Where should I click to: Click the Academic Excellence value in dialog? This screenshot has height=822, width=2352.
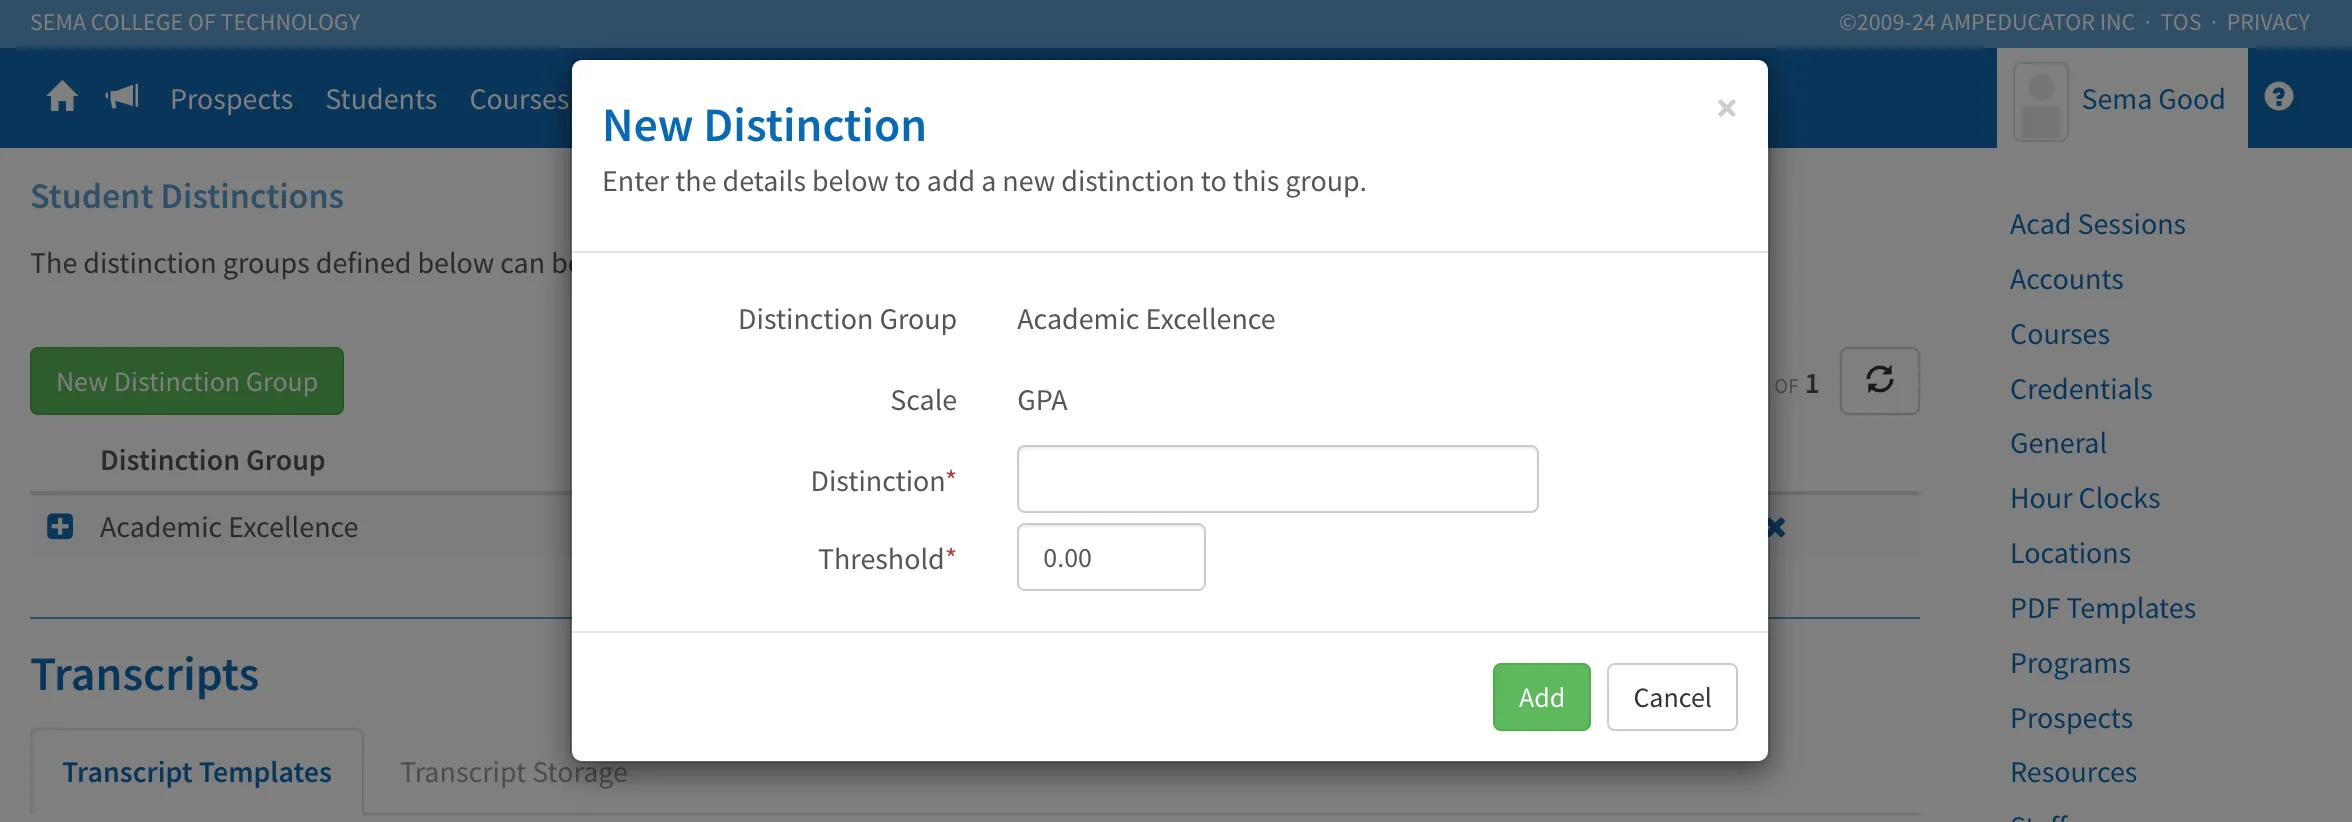[x=1146, y=319]
